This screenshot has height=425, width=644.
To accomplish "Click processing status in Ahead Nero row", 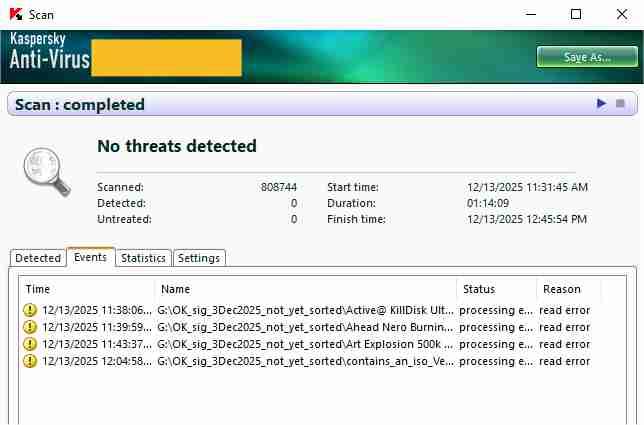I will click(x=496, y=327).
